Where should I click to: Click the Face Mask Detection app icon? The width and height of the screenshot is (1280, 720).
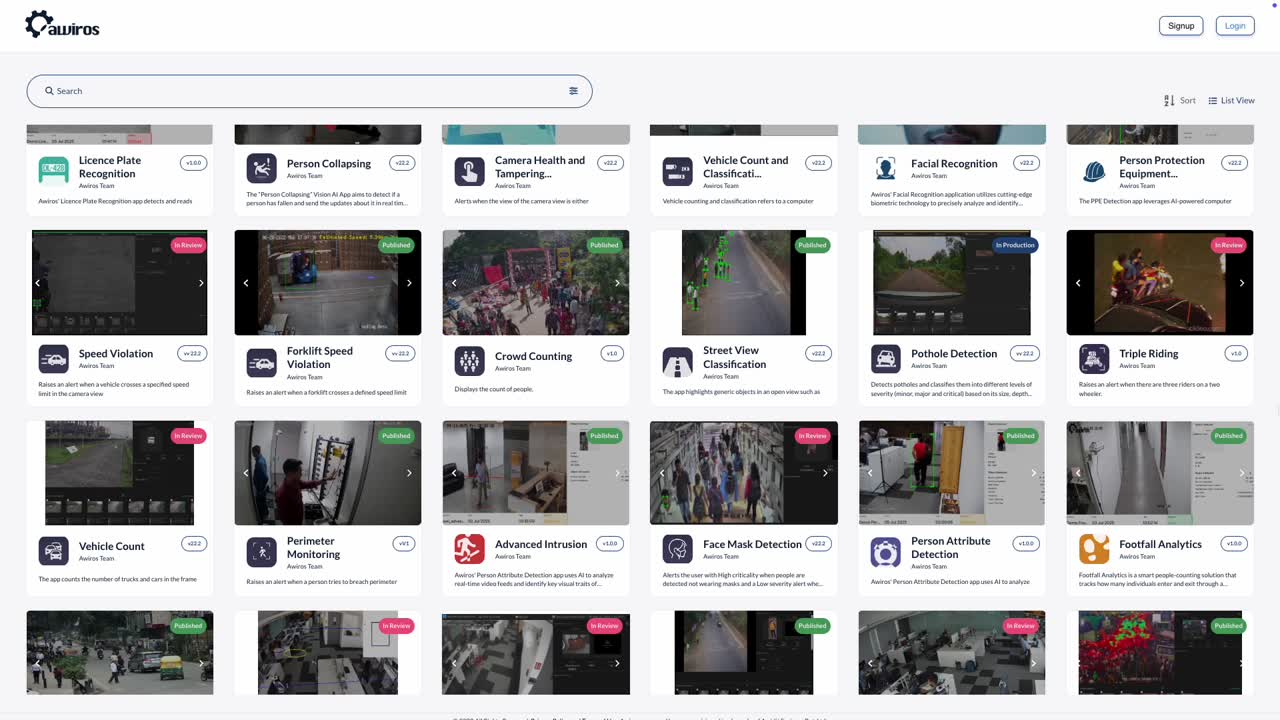tap(677, 549)
